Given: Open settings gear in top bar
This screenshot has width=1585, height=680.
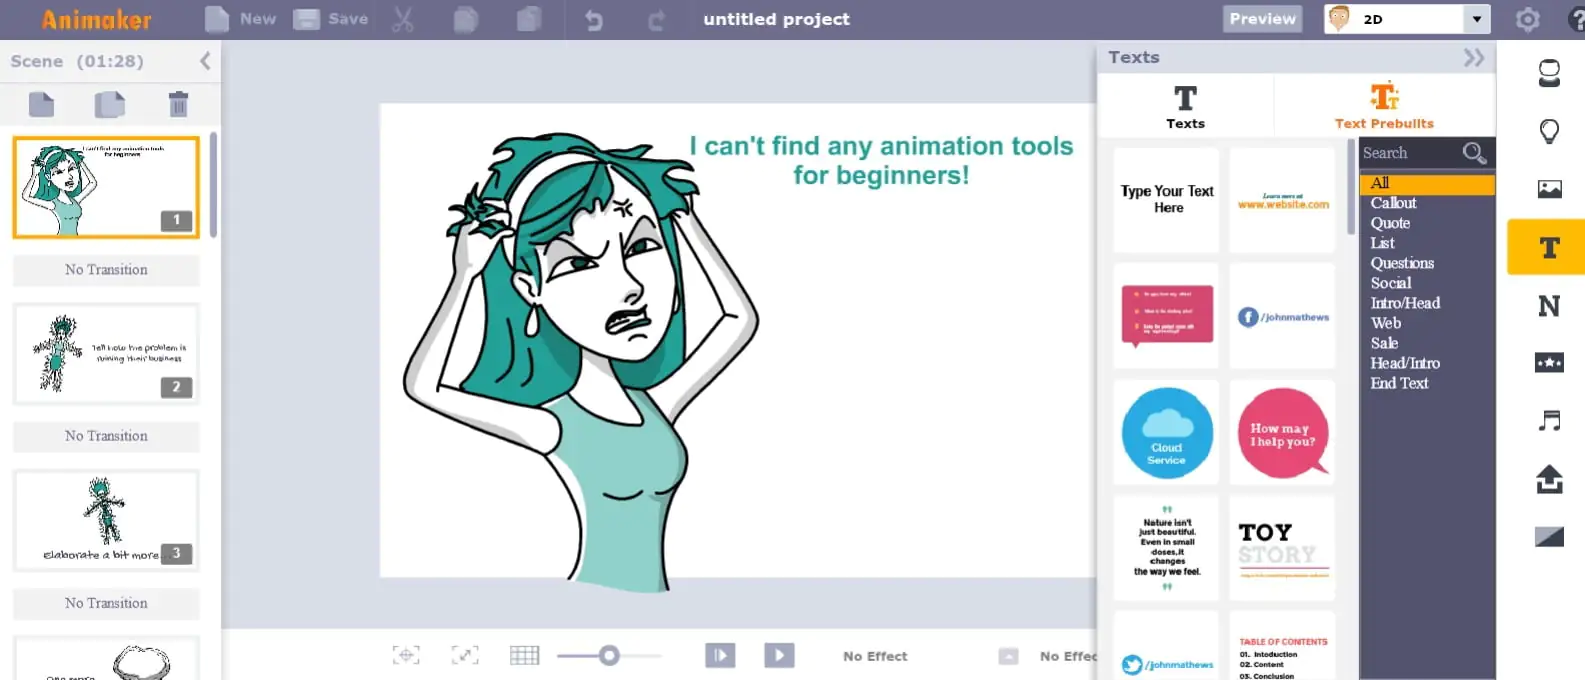Looking at the screenshot, I should pos(1527,20).
